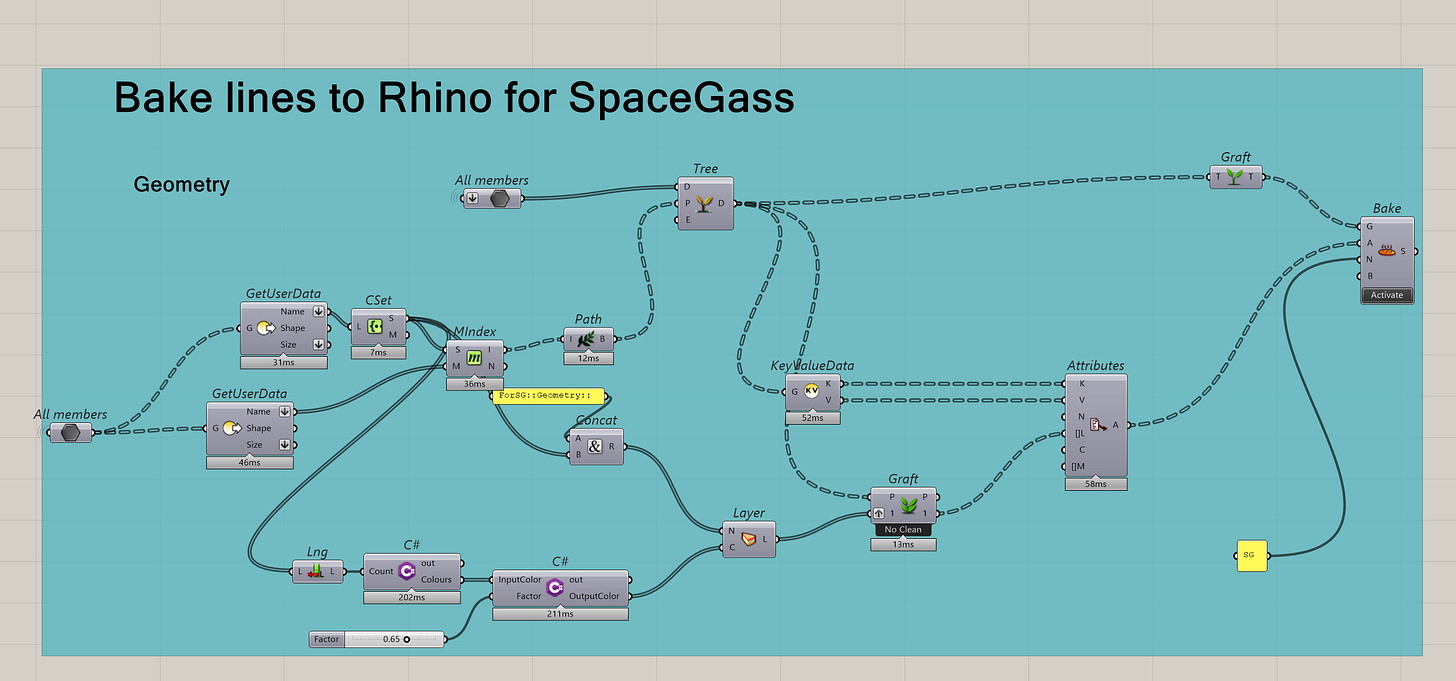
Task: Click the V output on KeyValueData
Action: click(829, 400)
